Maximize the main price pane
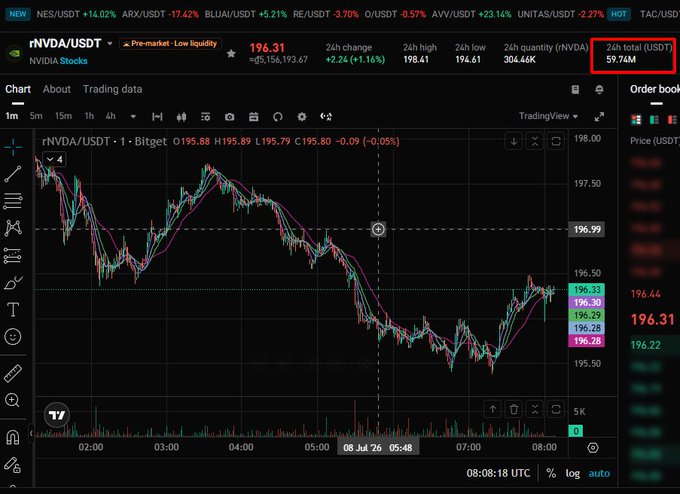This screenshot has width=680, height=494. tap(556, 141)
